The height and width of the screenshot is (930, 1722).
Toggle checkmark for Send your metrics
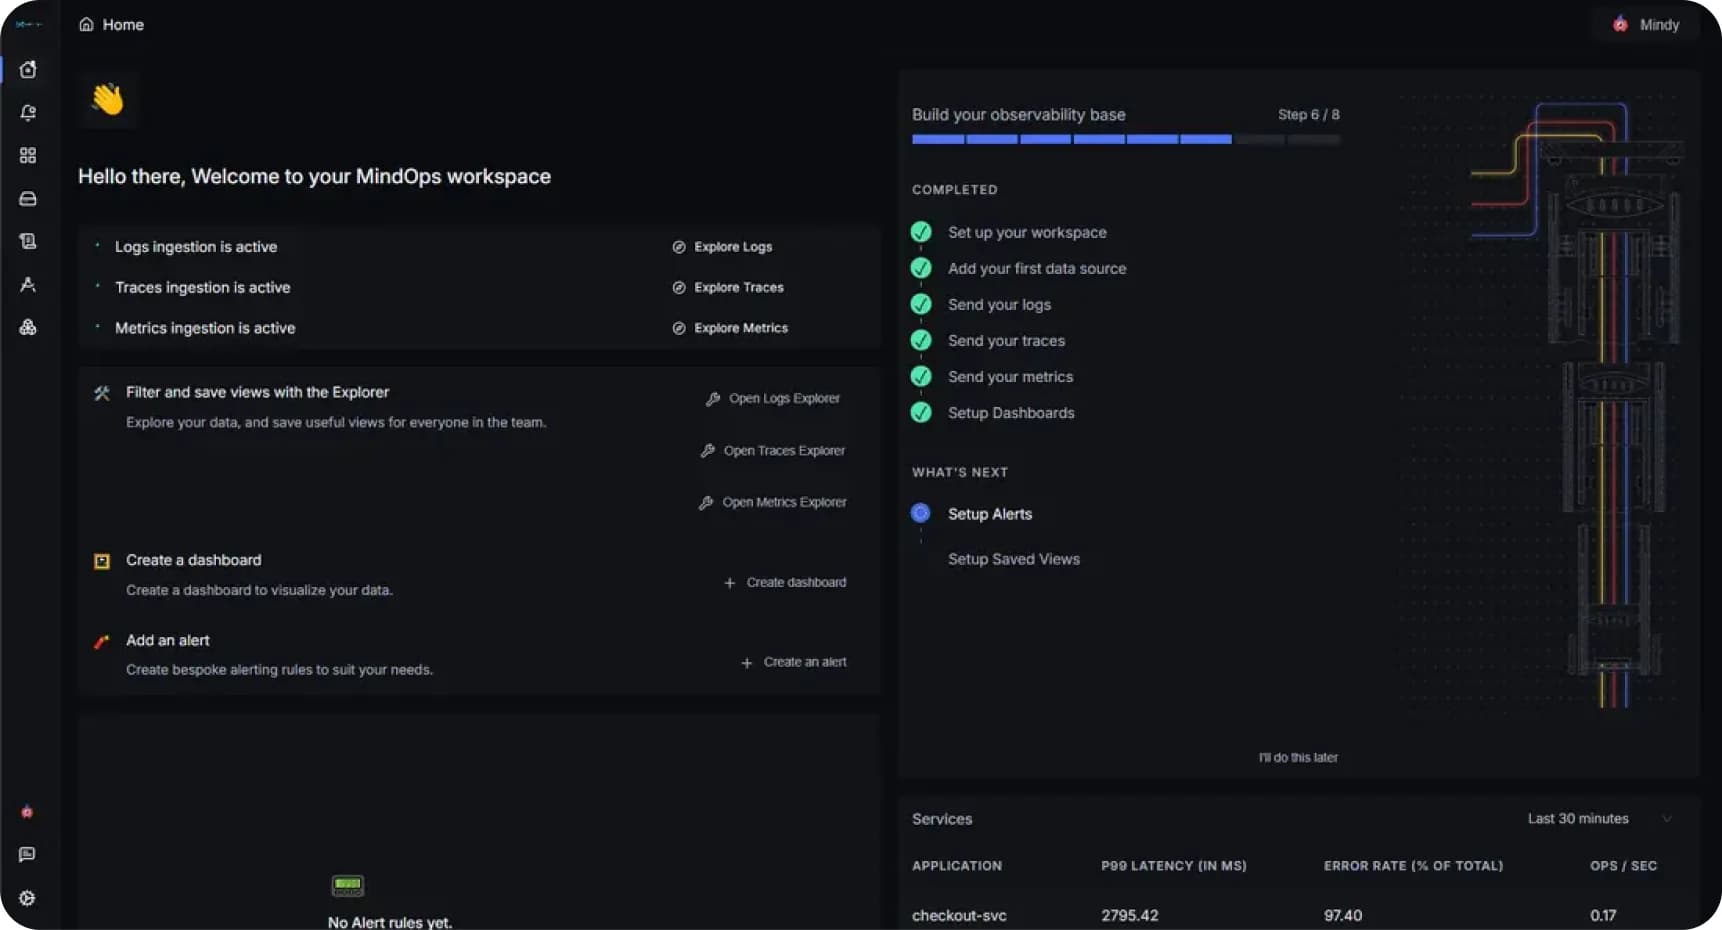coord(921,376)
